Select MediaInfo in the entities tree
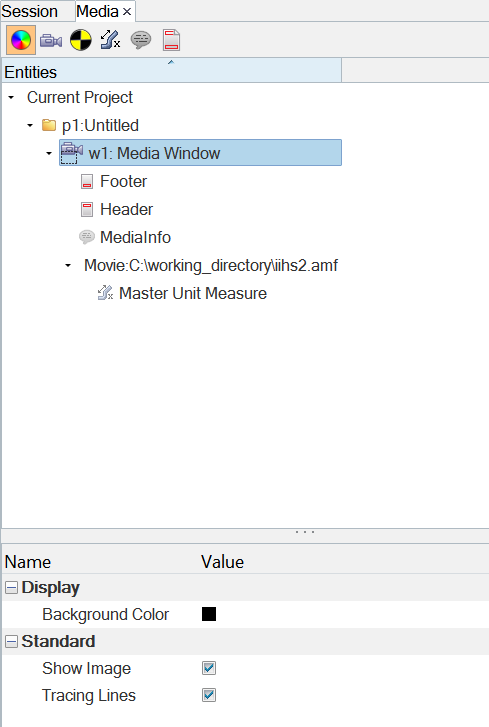This screenshot has height=727, width=489. (135, 237)
